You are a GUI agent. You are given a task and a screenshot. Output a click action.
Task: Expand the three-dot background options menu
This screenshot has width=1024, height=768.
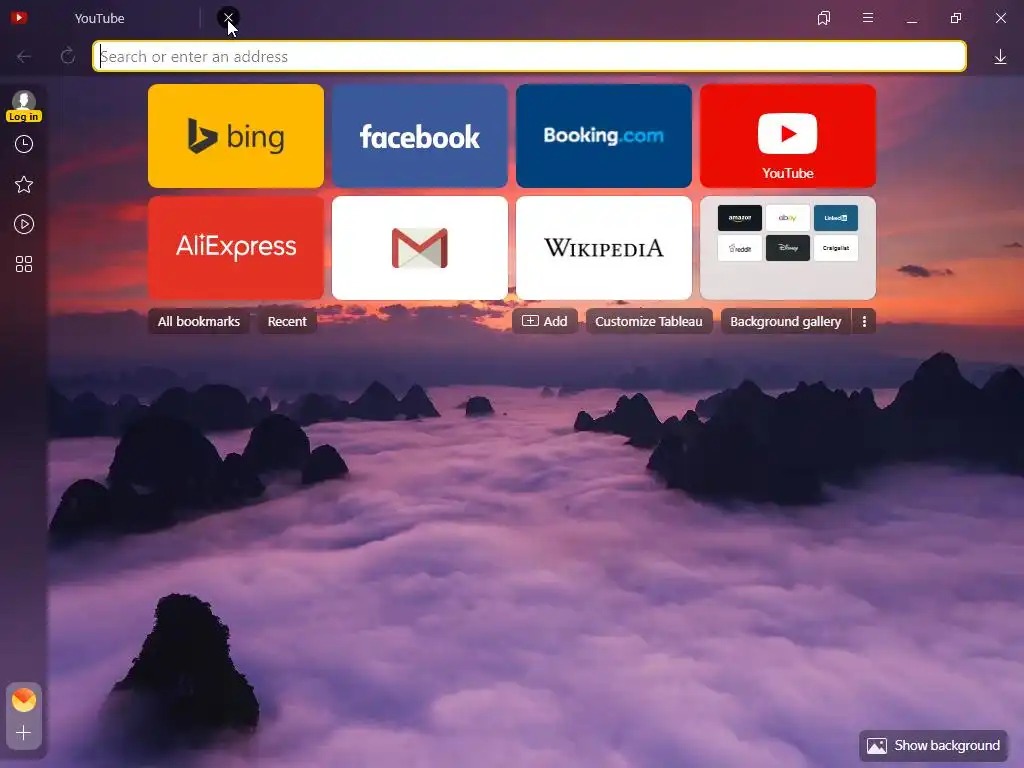[864, 321]
